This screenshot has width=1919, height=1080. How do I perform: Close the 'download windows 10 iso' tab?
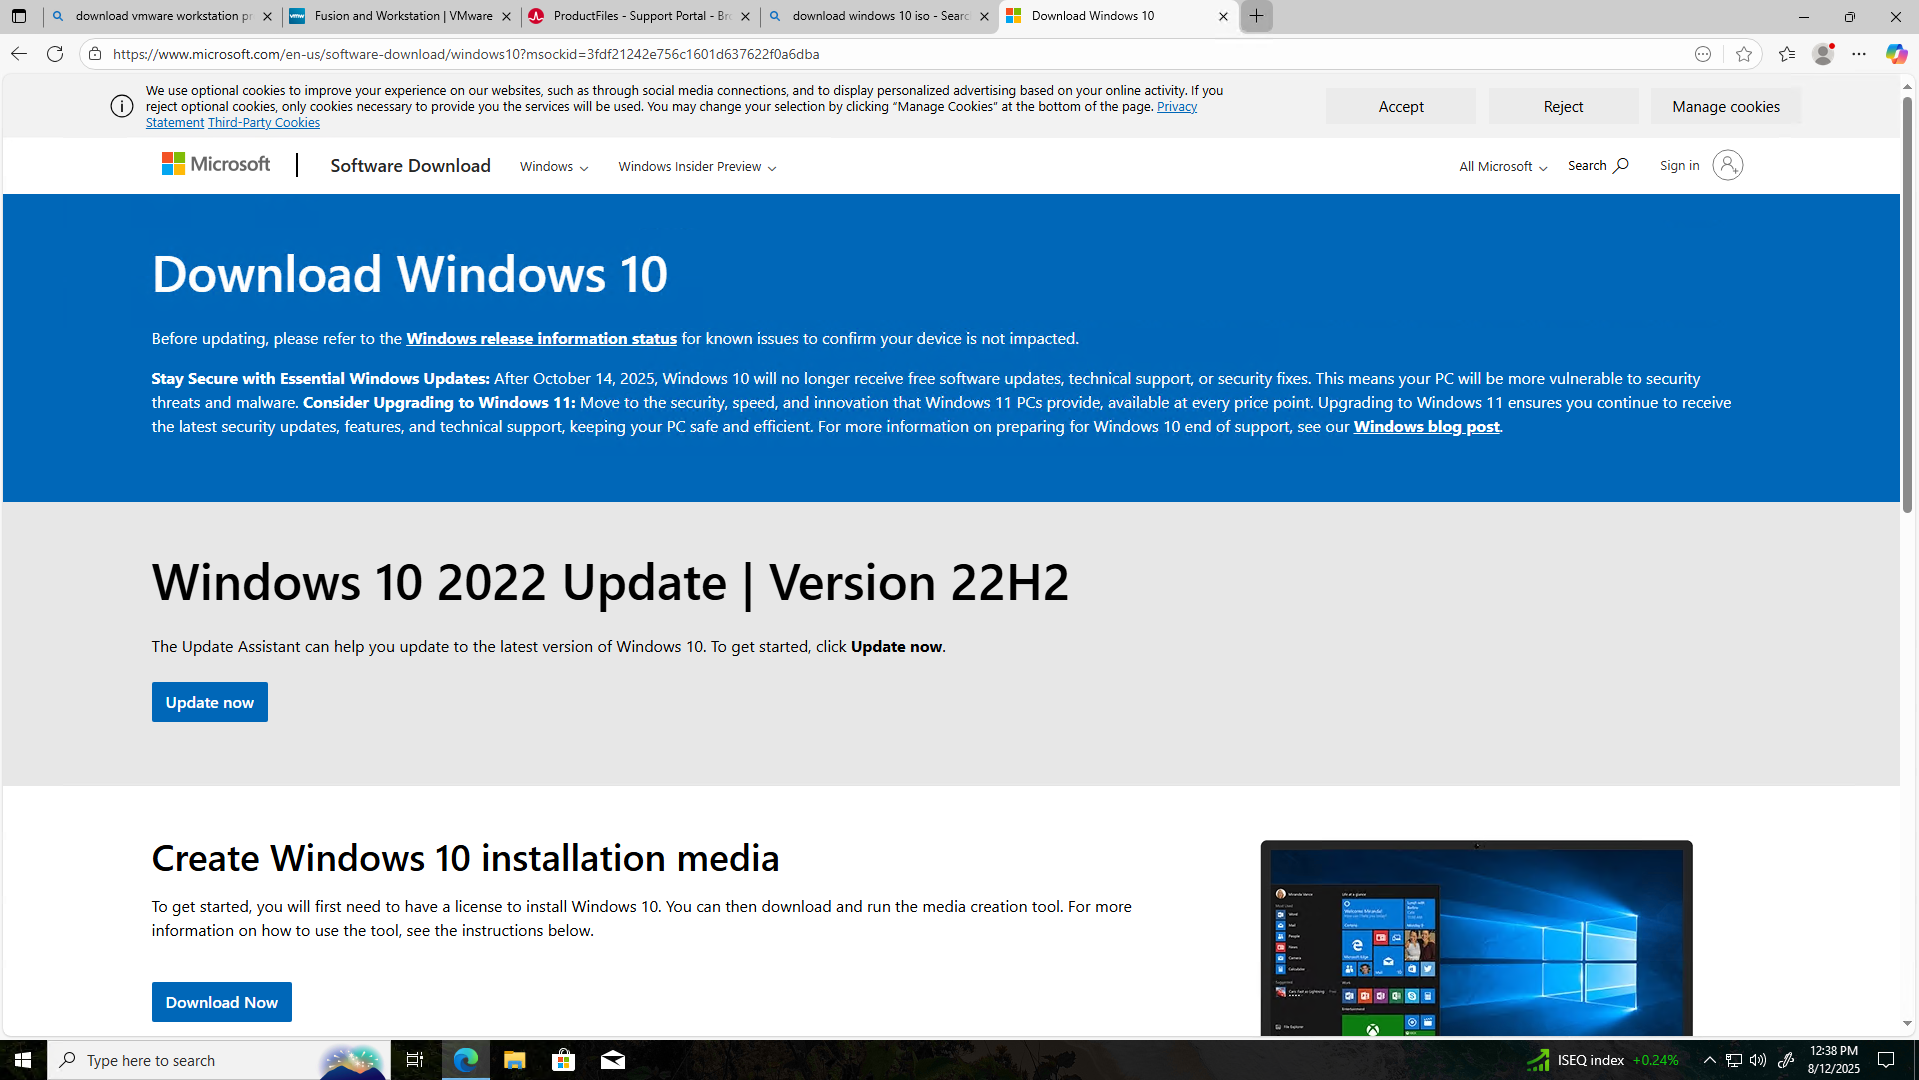click(984, 16)
